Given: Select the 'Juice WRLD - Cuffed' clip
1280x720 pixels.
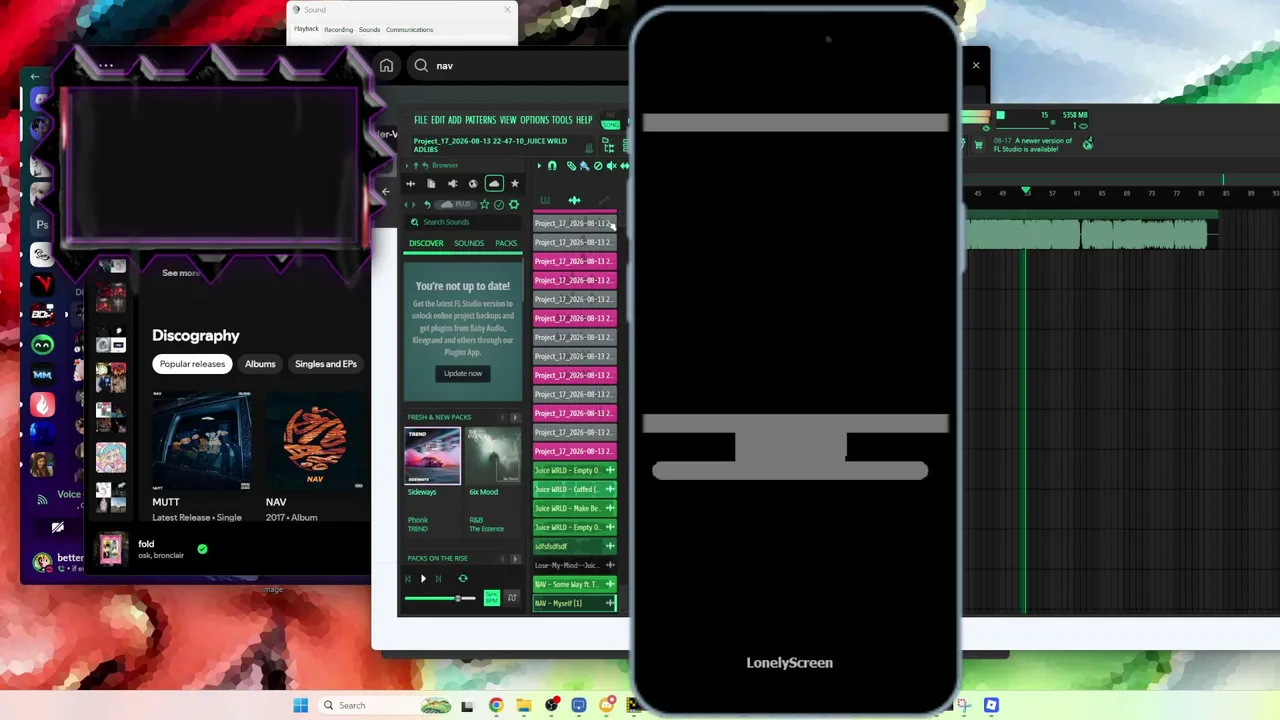Looking at the screenshot, I should coord(575,489).
